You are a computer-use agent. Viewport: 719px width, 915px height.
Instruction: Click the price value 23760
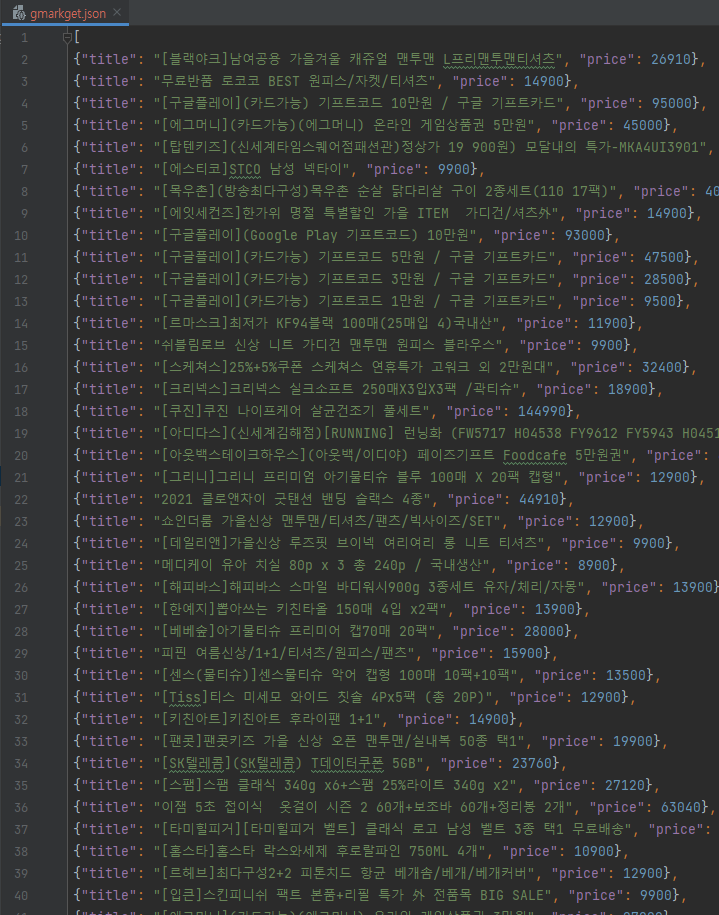point(532,763)
